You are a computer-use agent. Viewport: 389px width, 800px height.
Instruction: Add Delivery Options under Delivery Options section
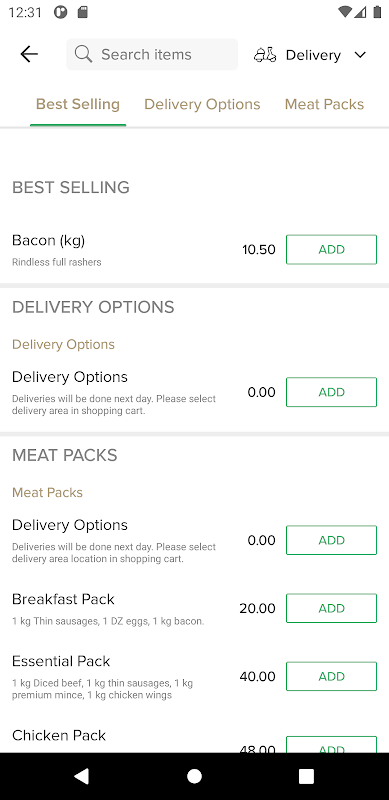coord(331,392)
